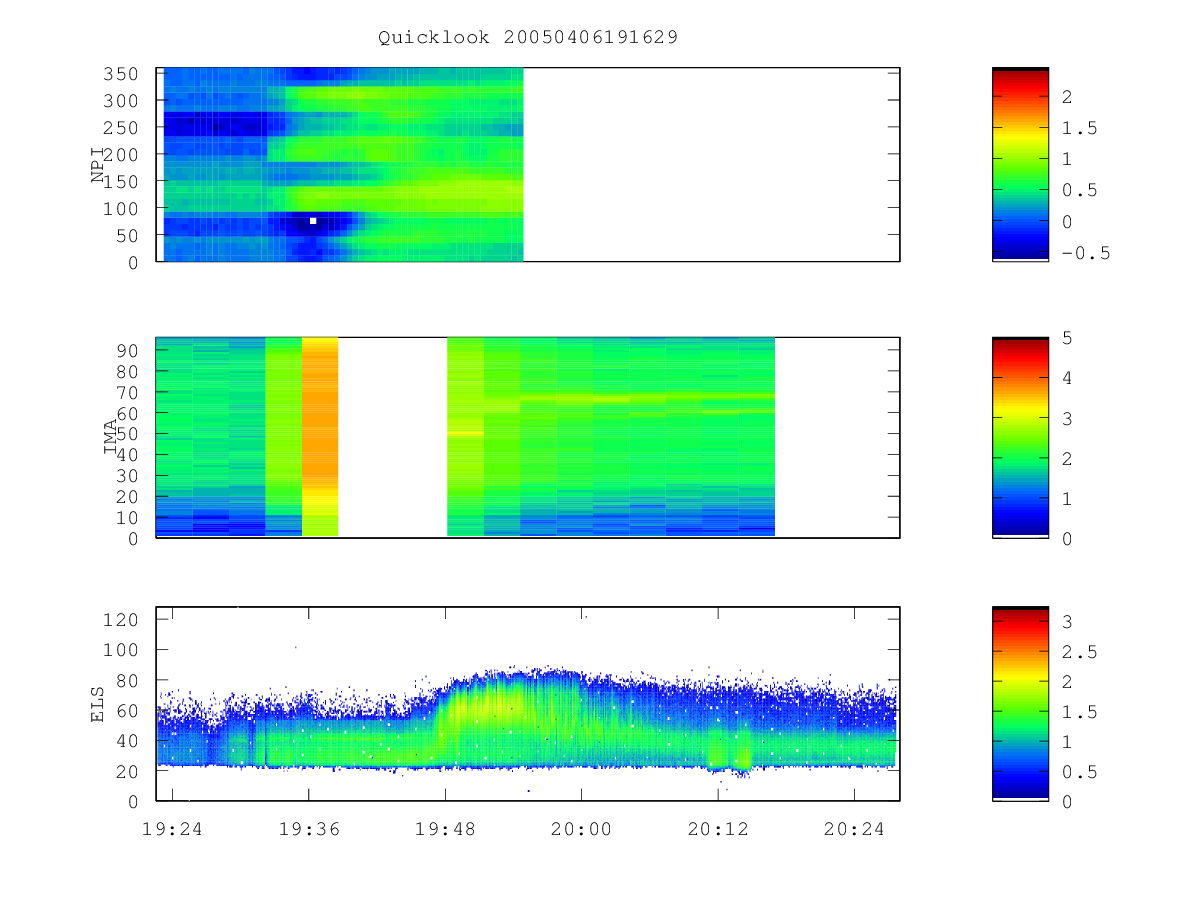The width and height of the screenshot is (1200, 900).
Task: Click the 20:12 time tick label
Action: click(718, 828)
